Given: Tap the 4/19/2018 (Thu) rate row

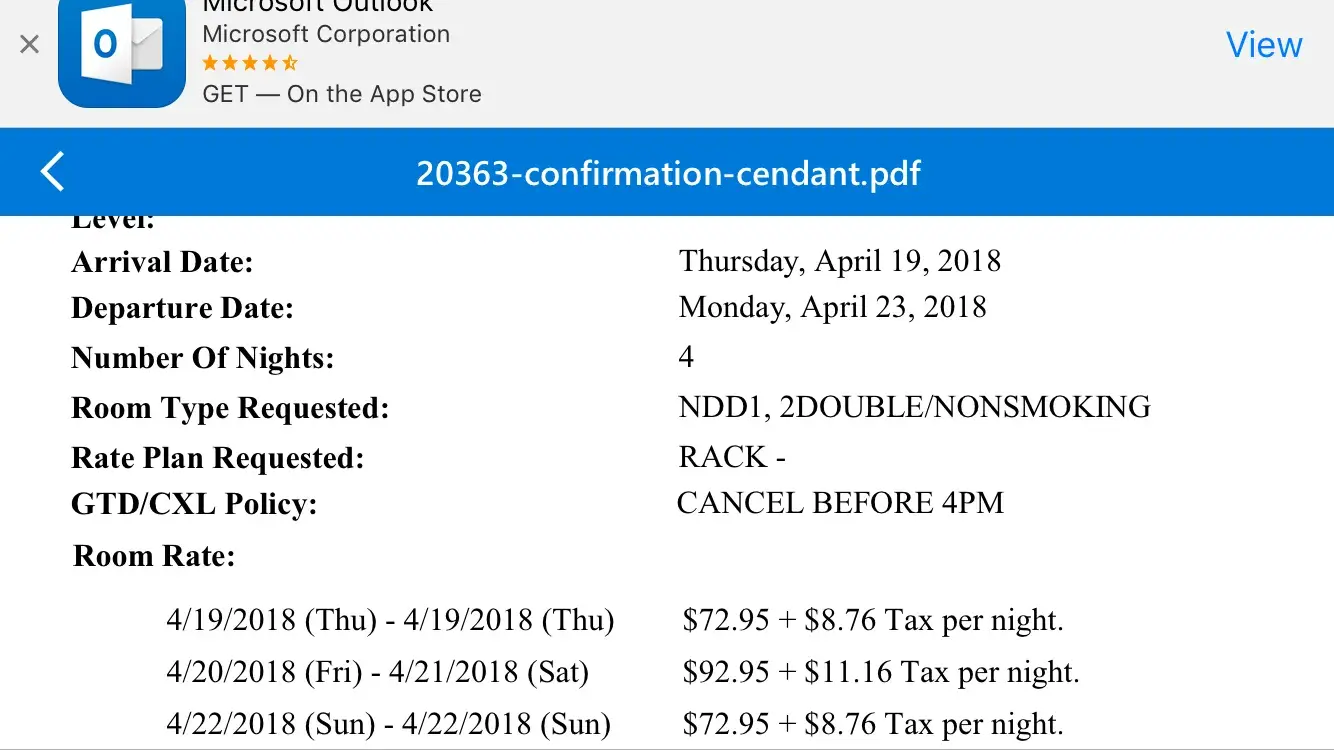Looking at the screenshot, I should click(x=390, y=621).
